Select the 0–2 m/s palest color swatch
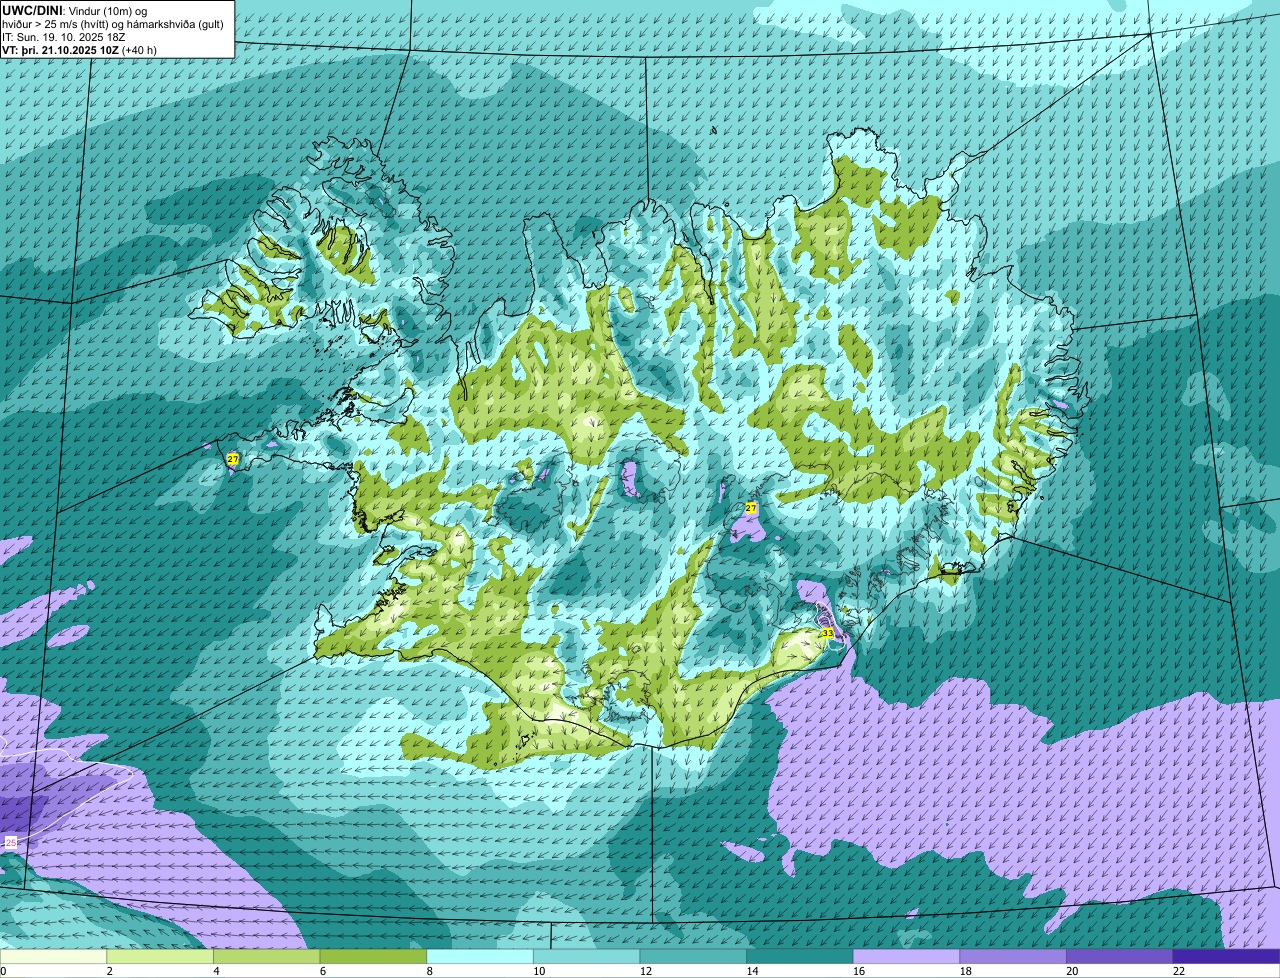1280x978 pixels. pyautogui.click(x=53, y=956)
